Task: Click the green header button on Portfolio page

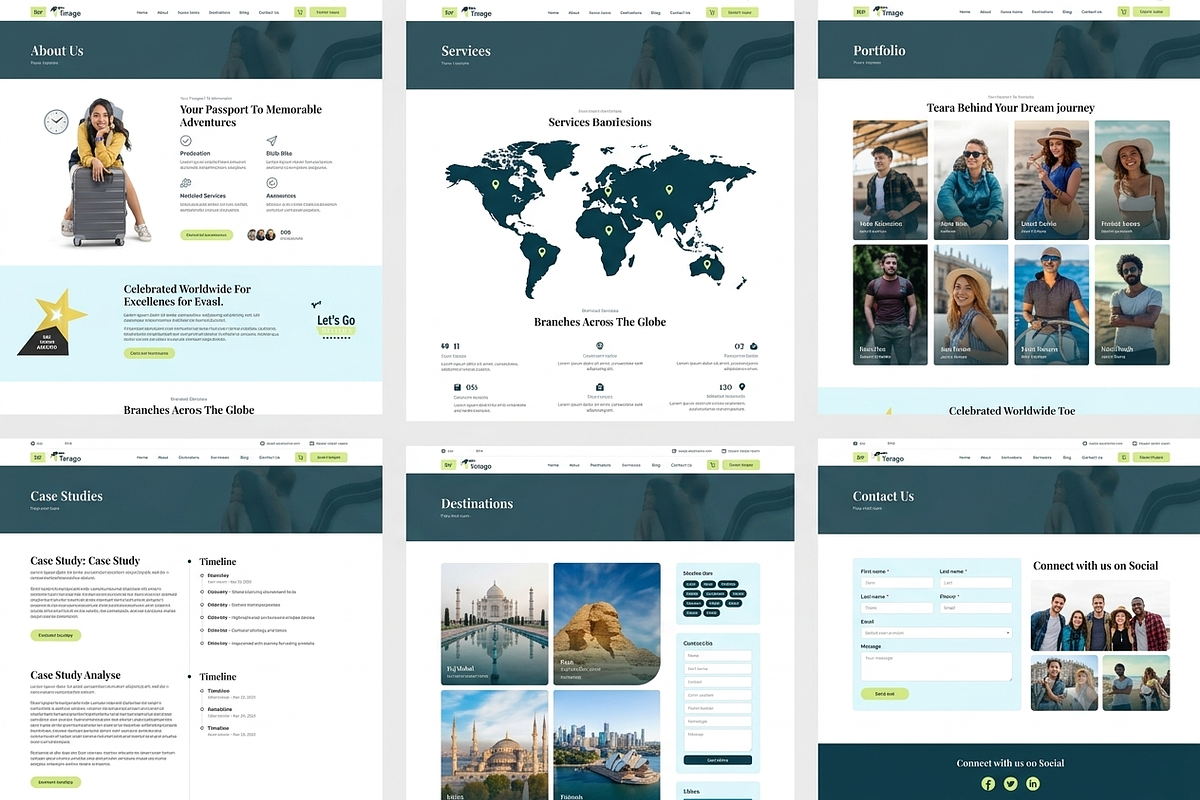Action: point(1151,12)
